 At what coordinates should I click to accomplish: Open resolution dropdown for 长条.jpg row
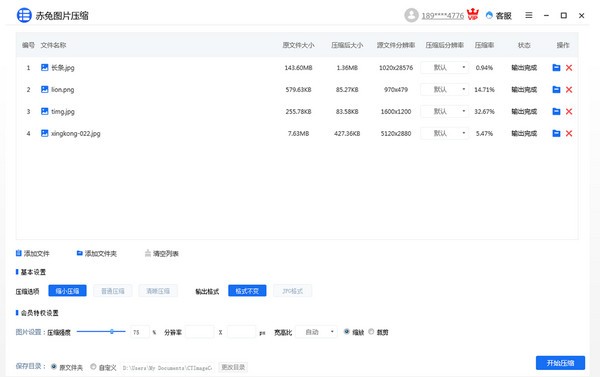[444, 68]
